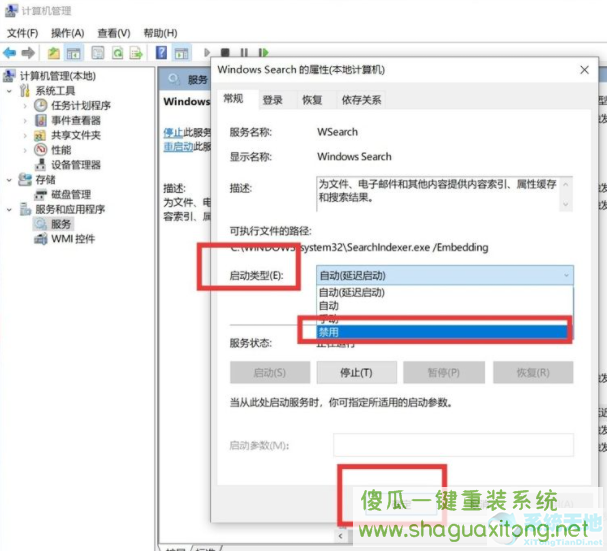Image resolution: width=607 pixels, height=551 pixels.
Task: Open the 查看(V) menu
Action: (114, 33)
